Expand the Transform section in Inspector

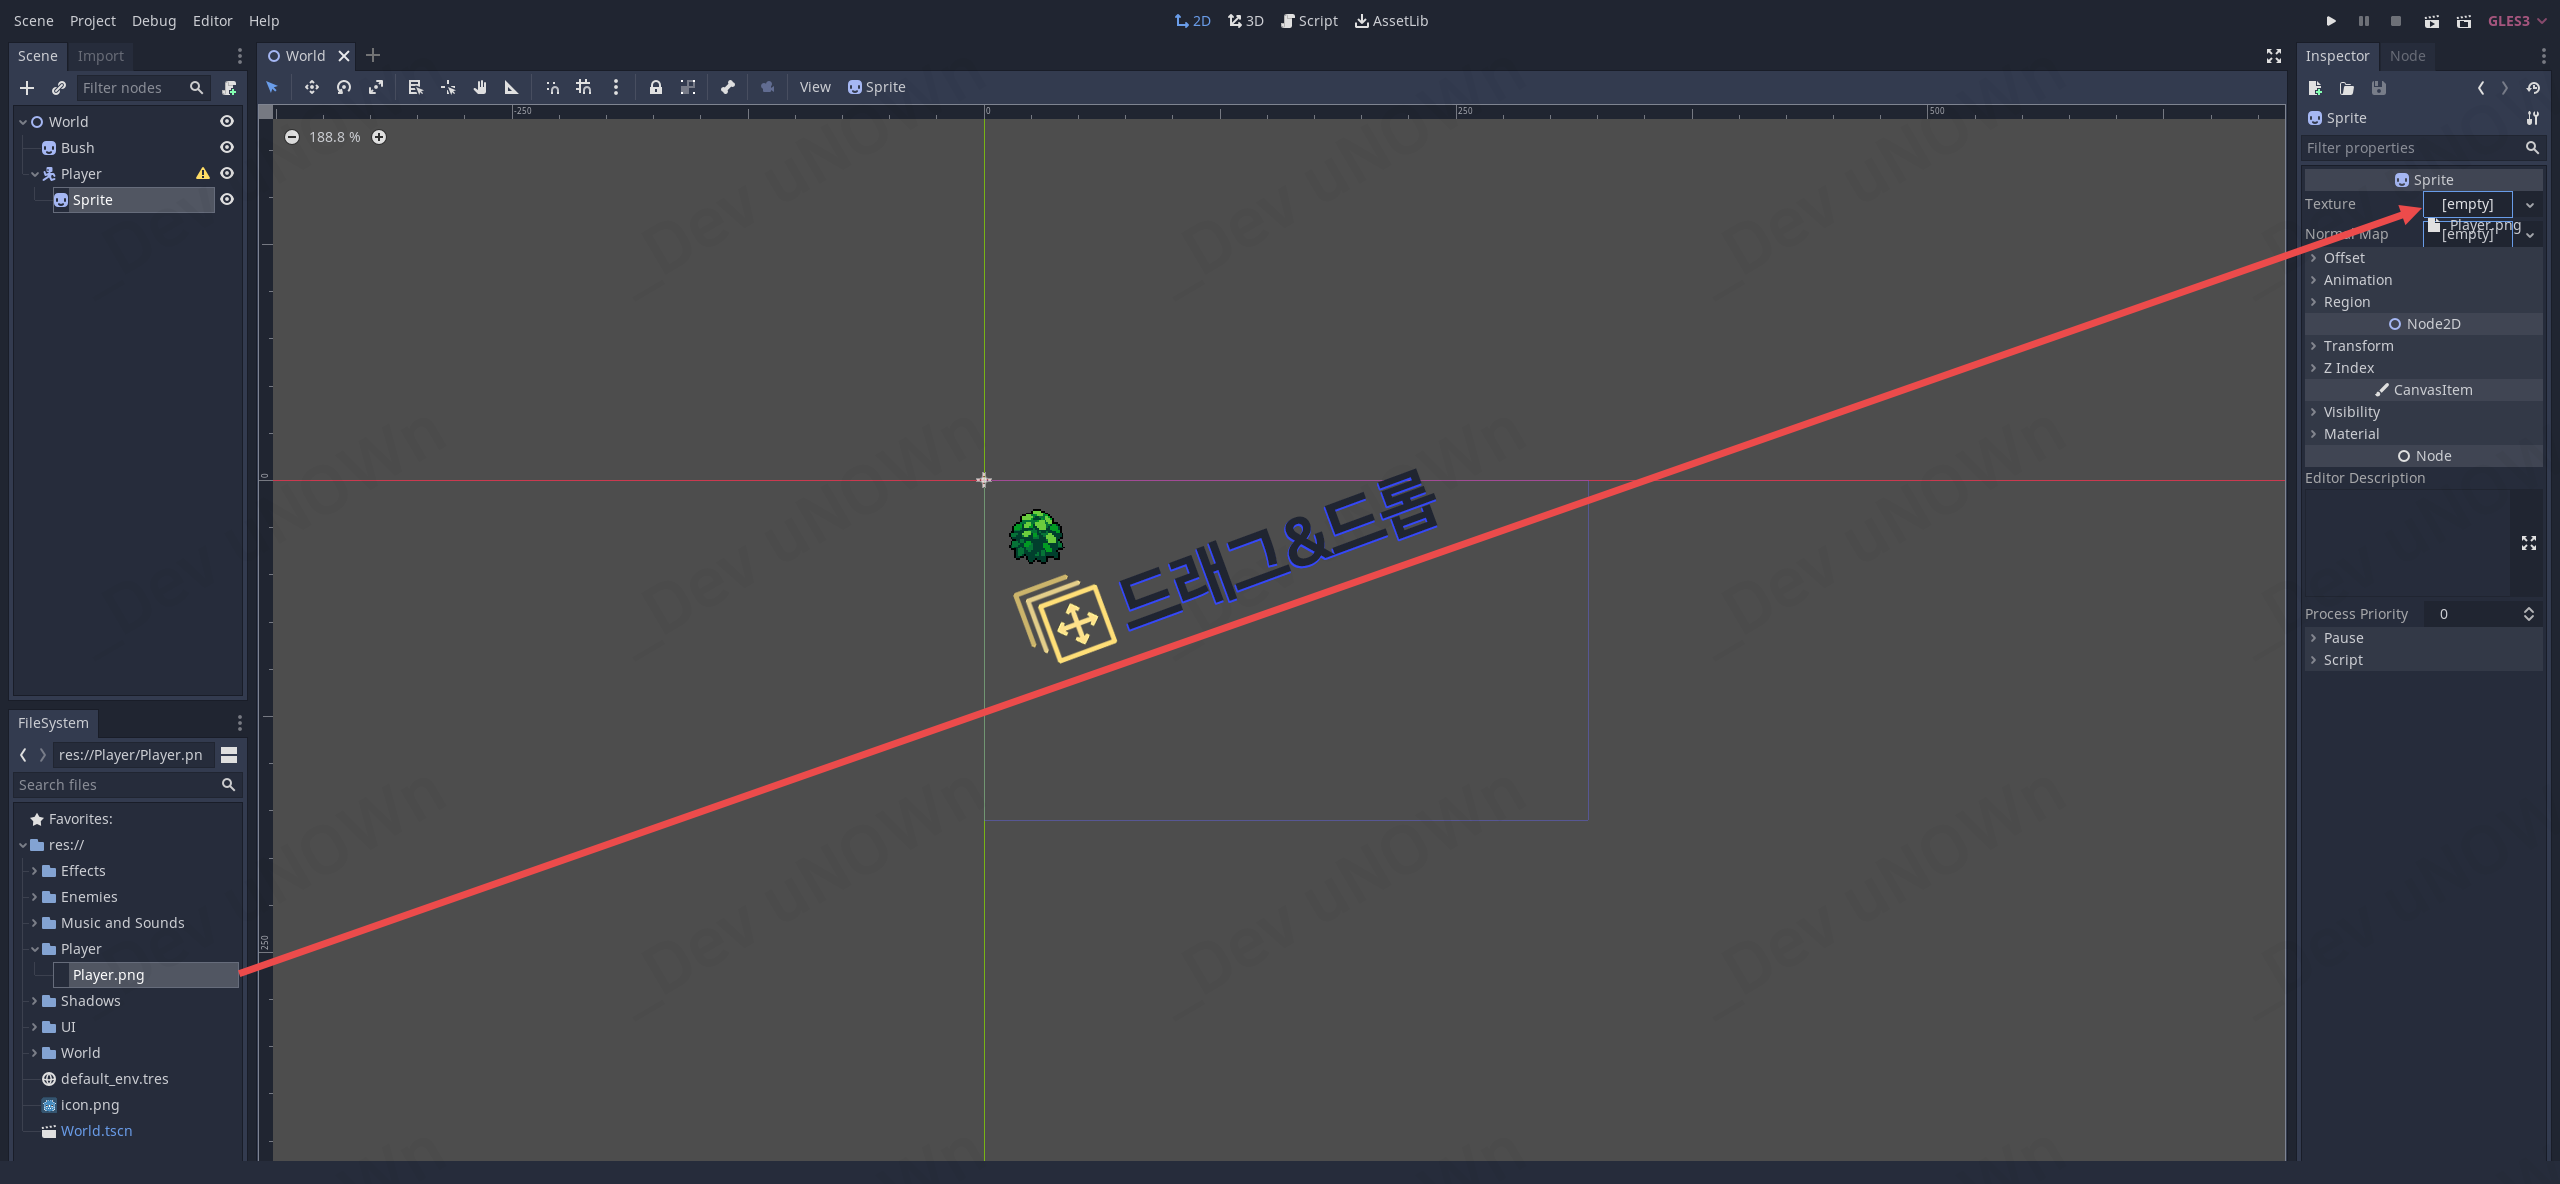point(2358,346)
